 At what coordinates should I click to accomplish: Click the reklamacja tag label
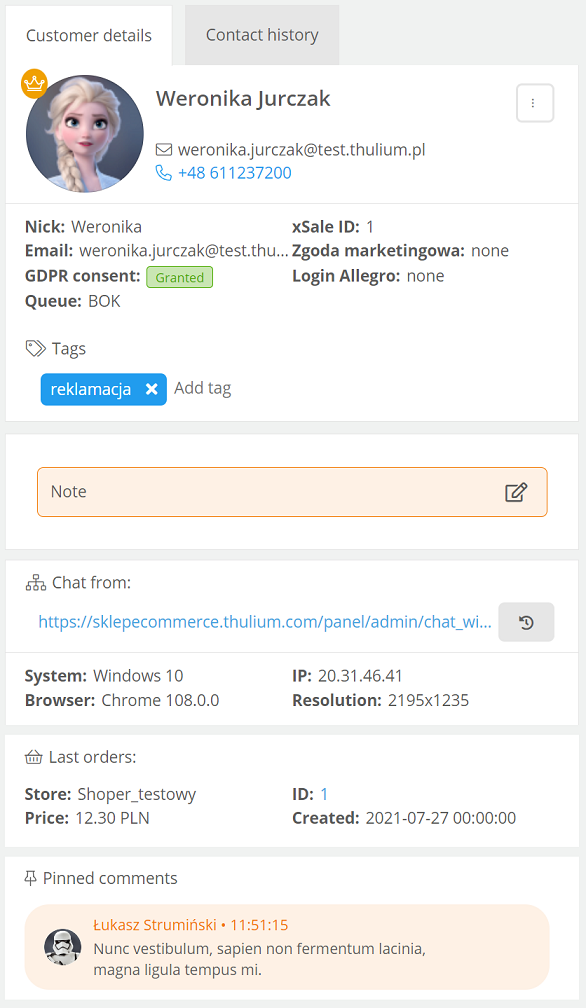[91, 389]
